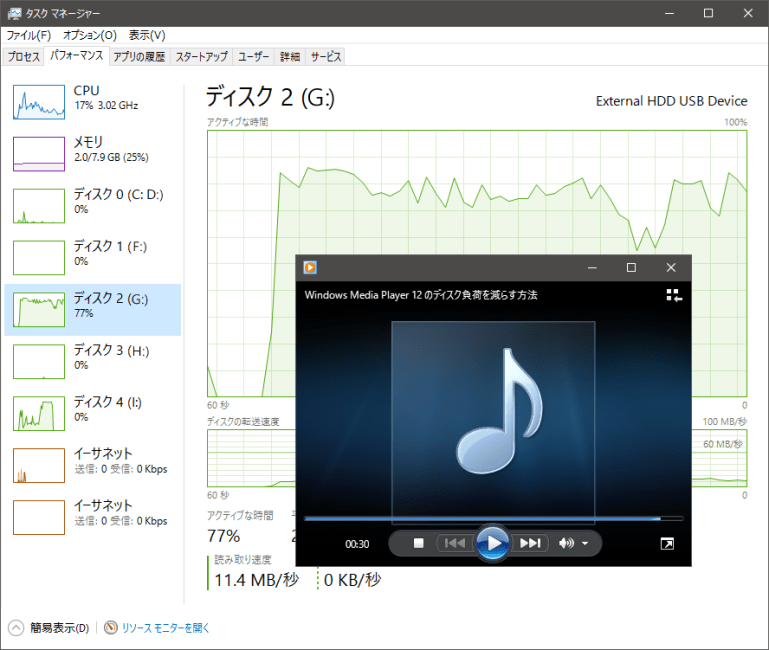Select ディスク 3 (H:) entry
The width and height of the screenshot is (769, 650).
93,362
